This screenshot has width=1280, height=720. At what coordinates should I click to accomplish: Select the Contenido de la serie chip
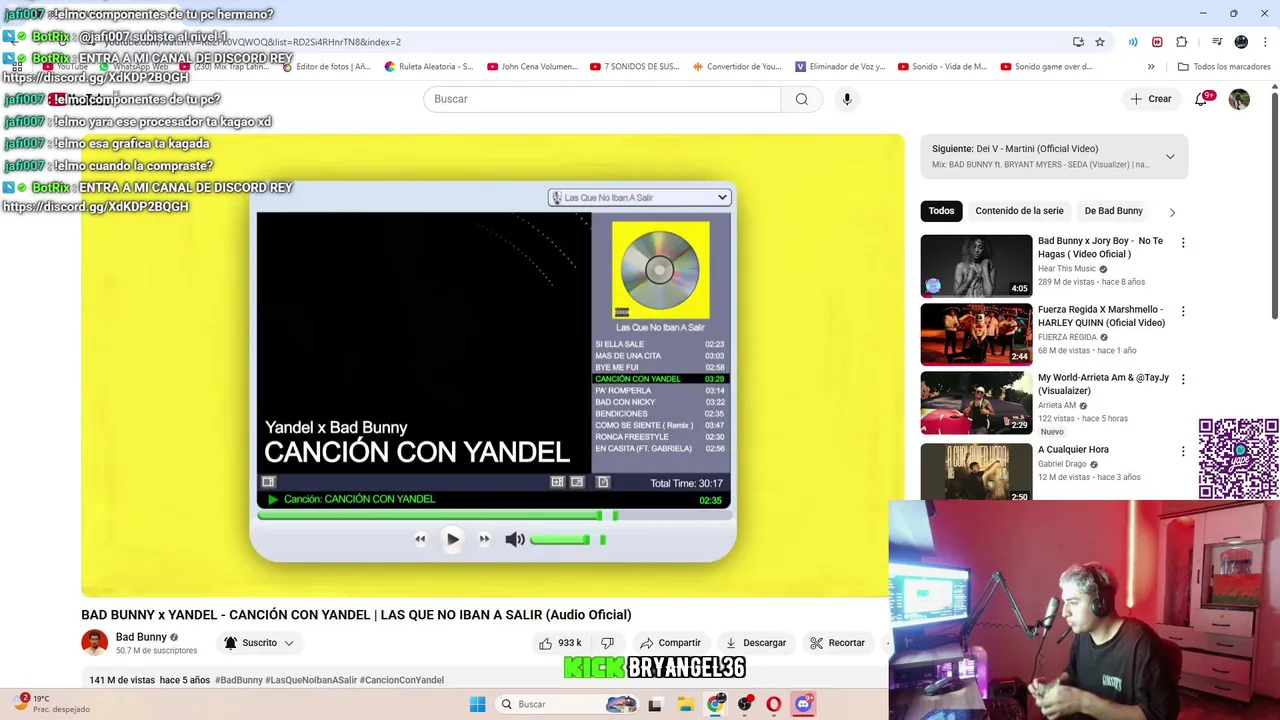pos(1019,211)
